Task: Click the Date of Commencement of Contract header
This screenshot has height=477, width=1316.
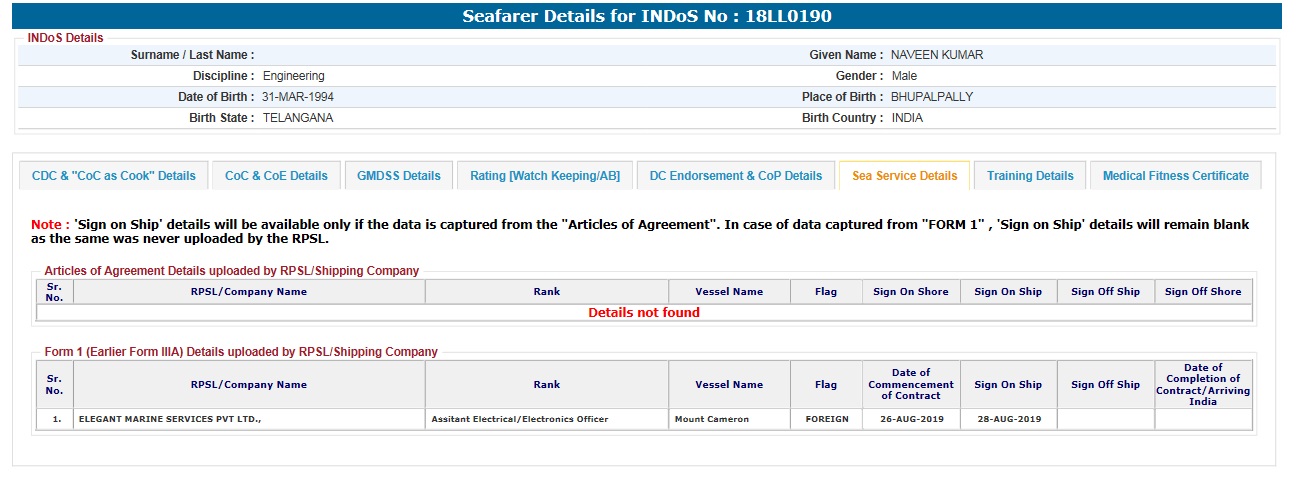Action: tap(911, 384)
